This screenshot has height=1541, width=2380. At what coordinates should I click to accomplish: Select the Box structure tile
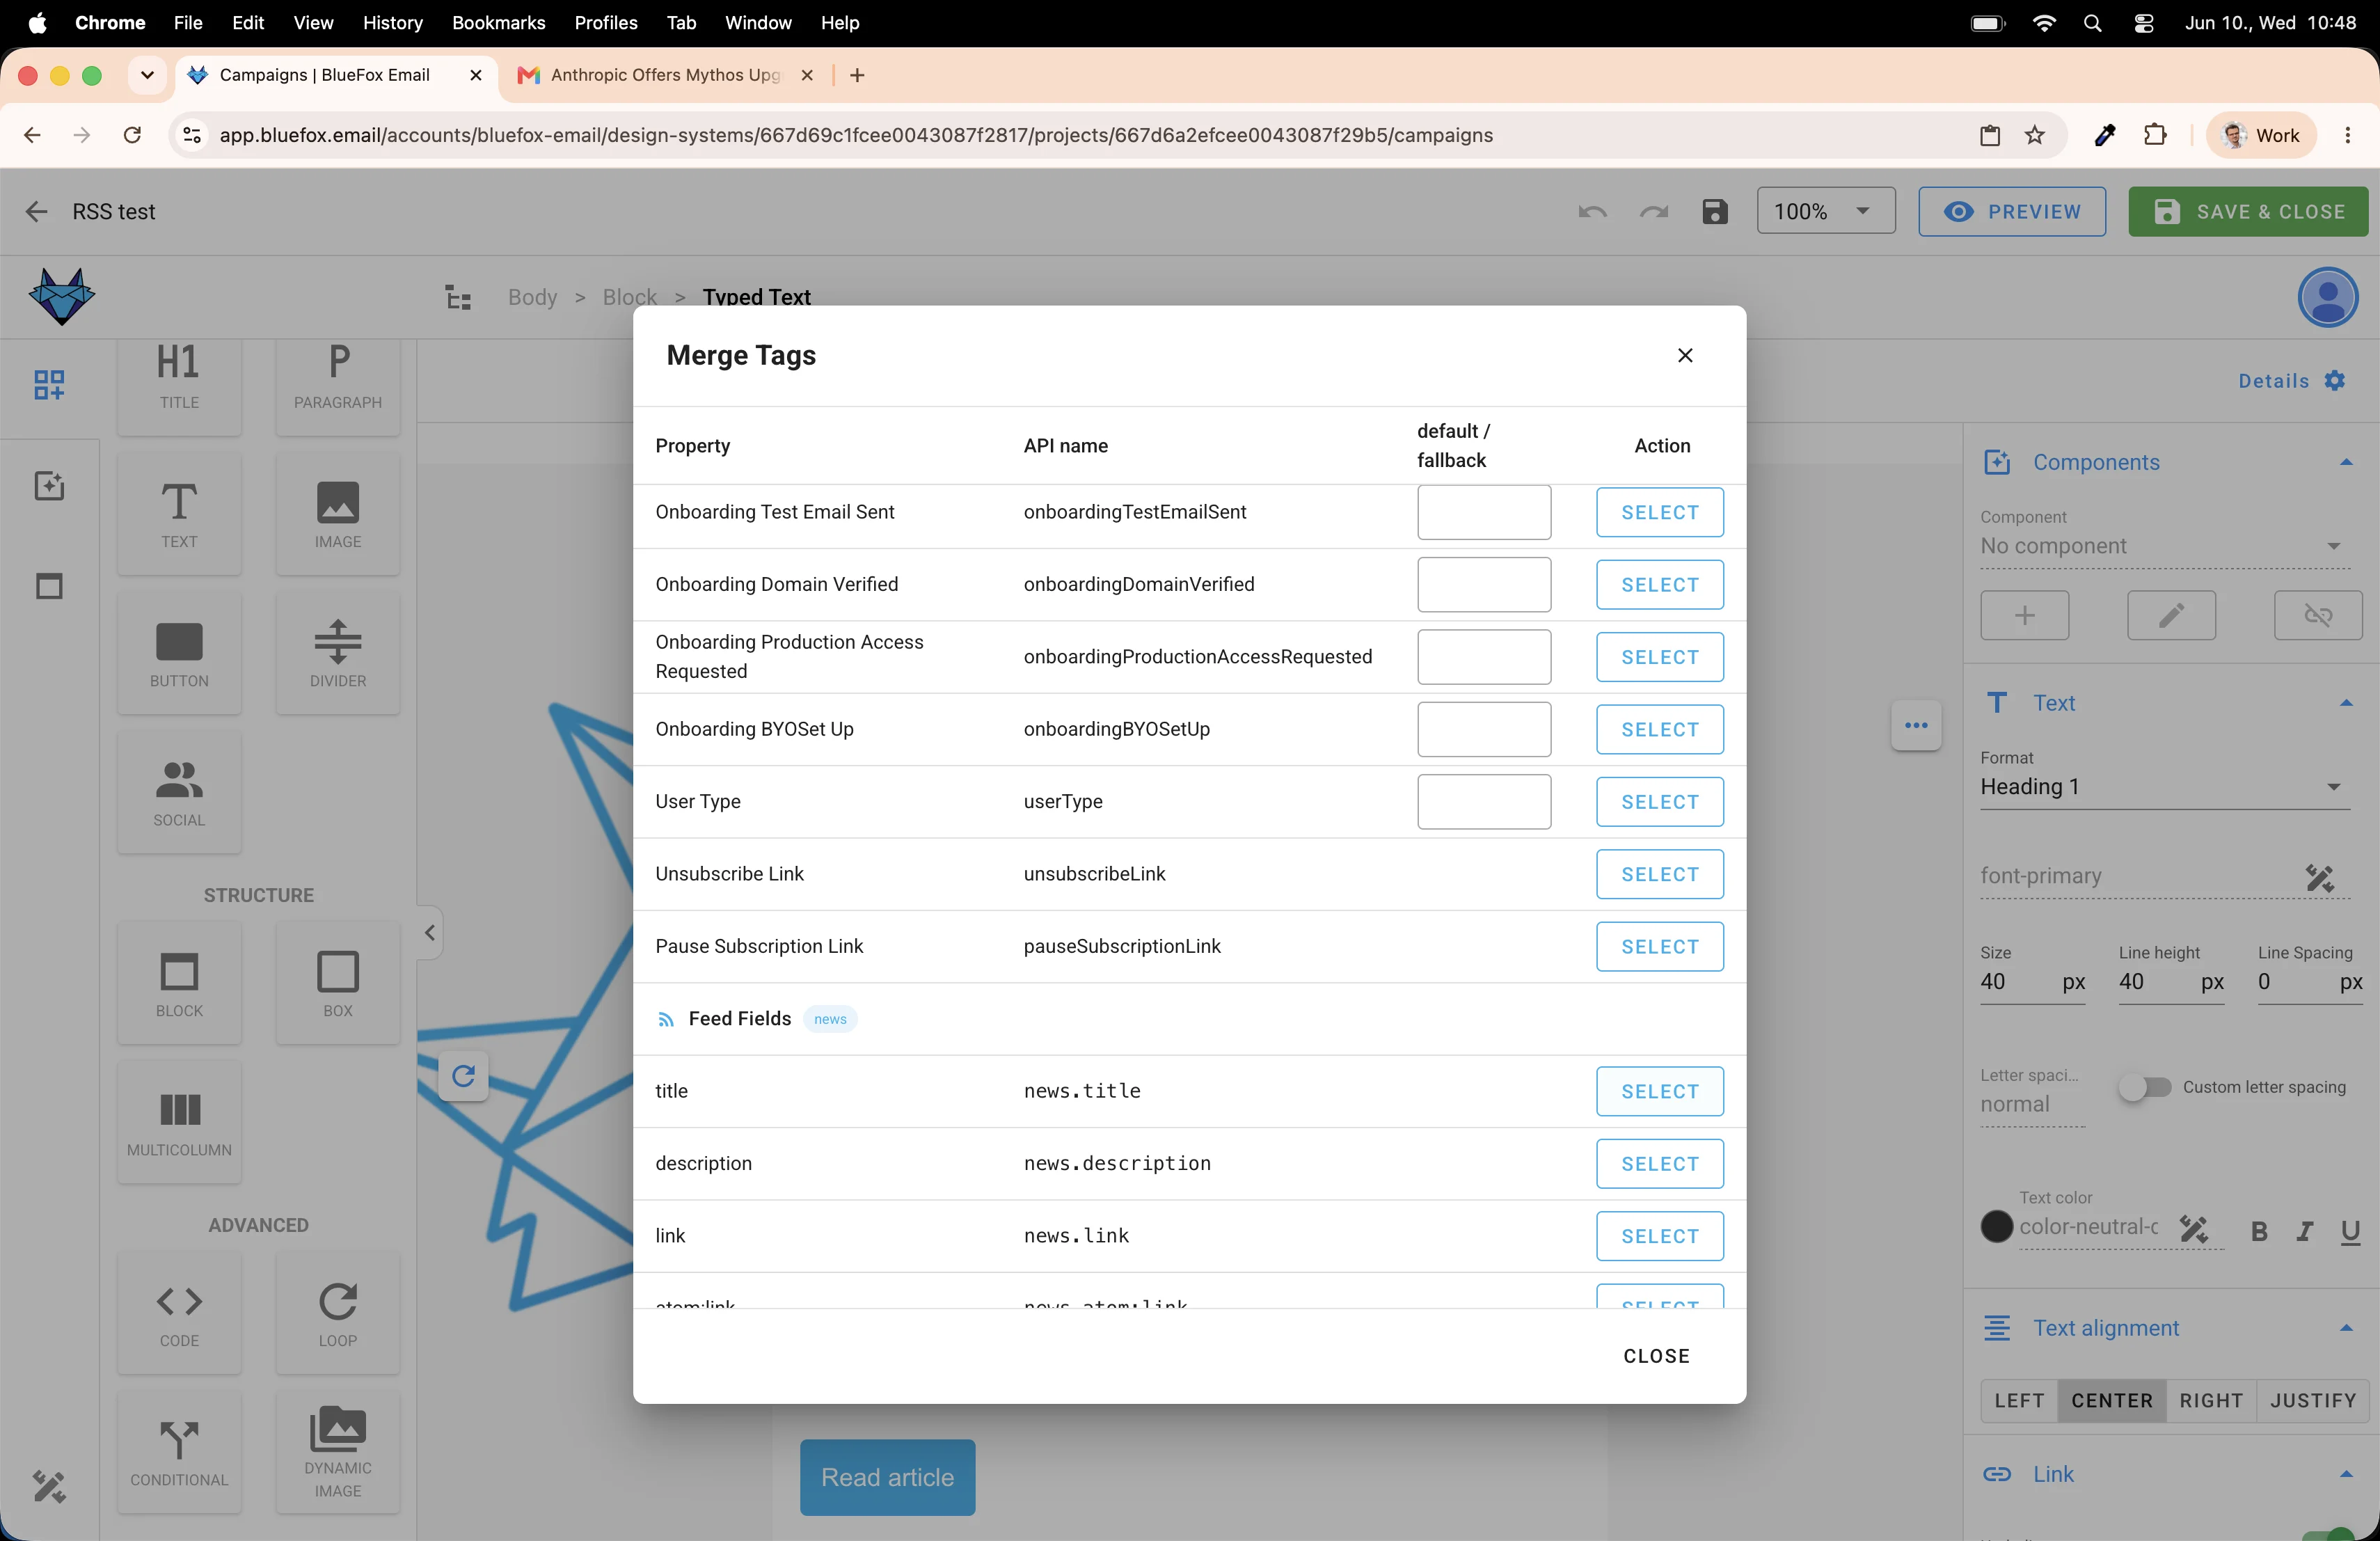[x=338, y=983]
